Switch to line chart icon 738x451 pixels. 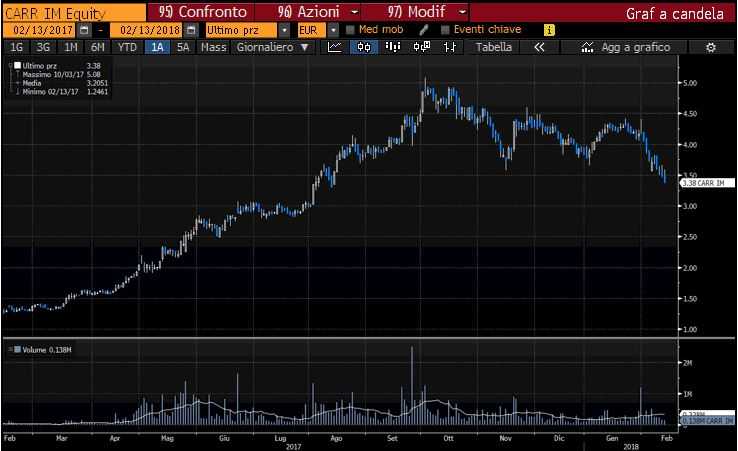(x=335, y=47)
